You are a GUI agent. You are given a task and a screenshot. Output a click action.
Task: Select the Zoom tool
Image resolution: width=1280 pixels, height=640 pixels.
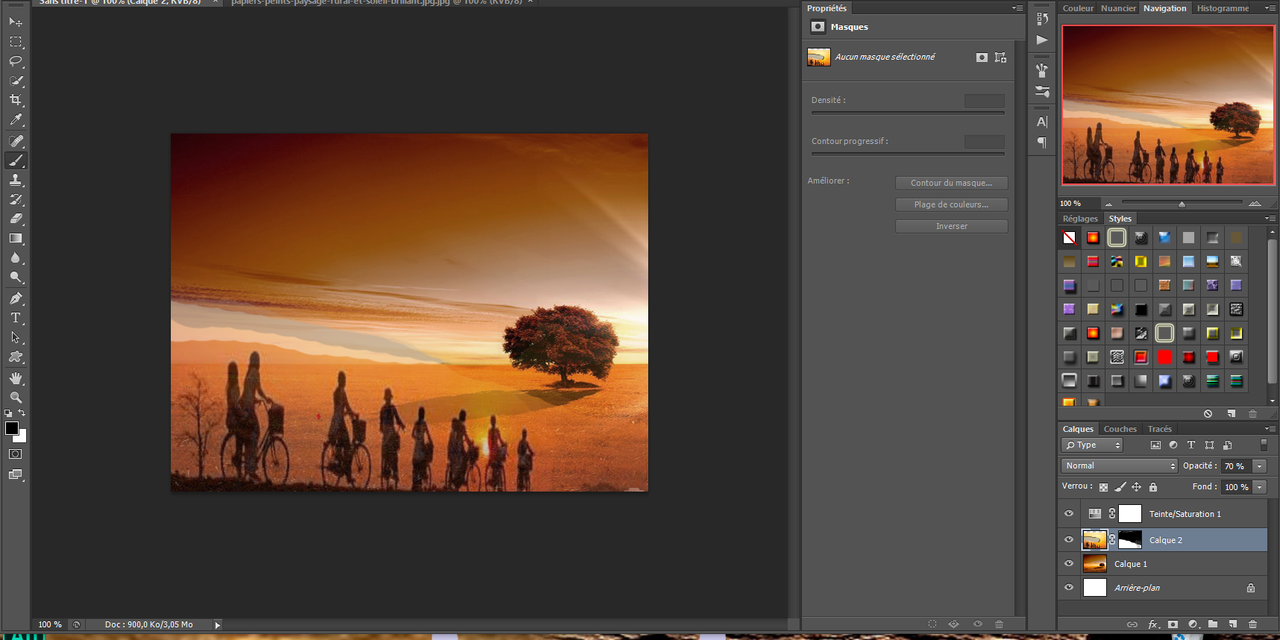16,397
